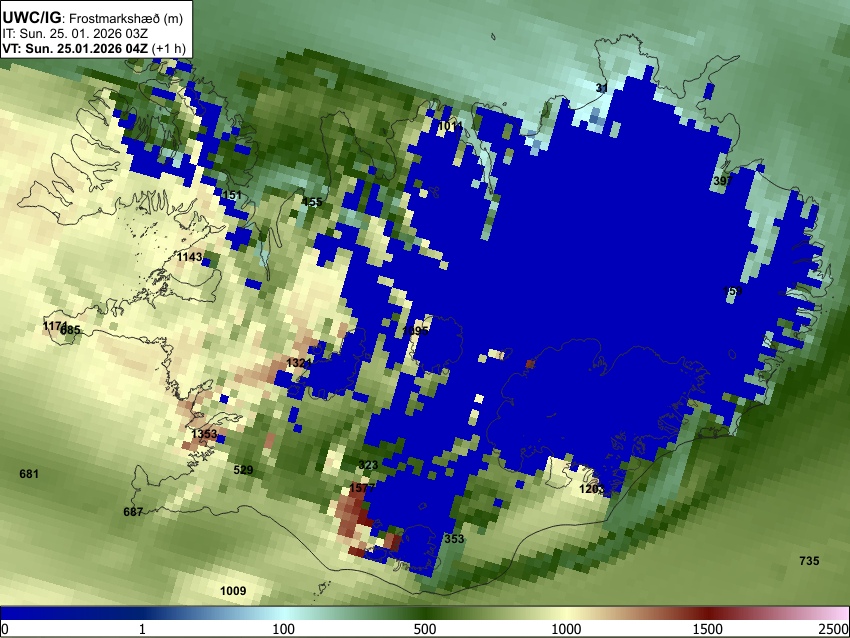
Task: Click the map value 681
Action: pyautogui.click(x=29, y=474)
